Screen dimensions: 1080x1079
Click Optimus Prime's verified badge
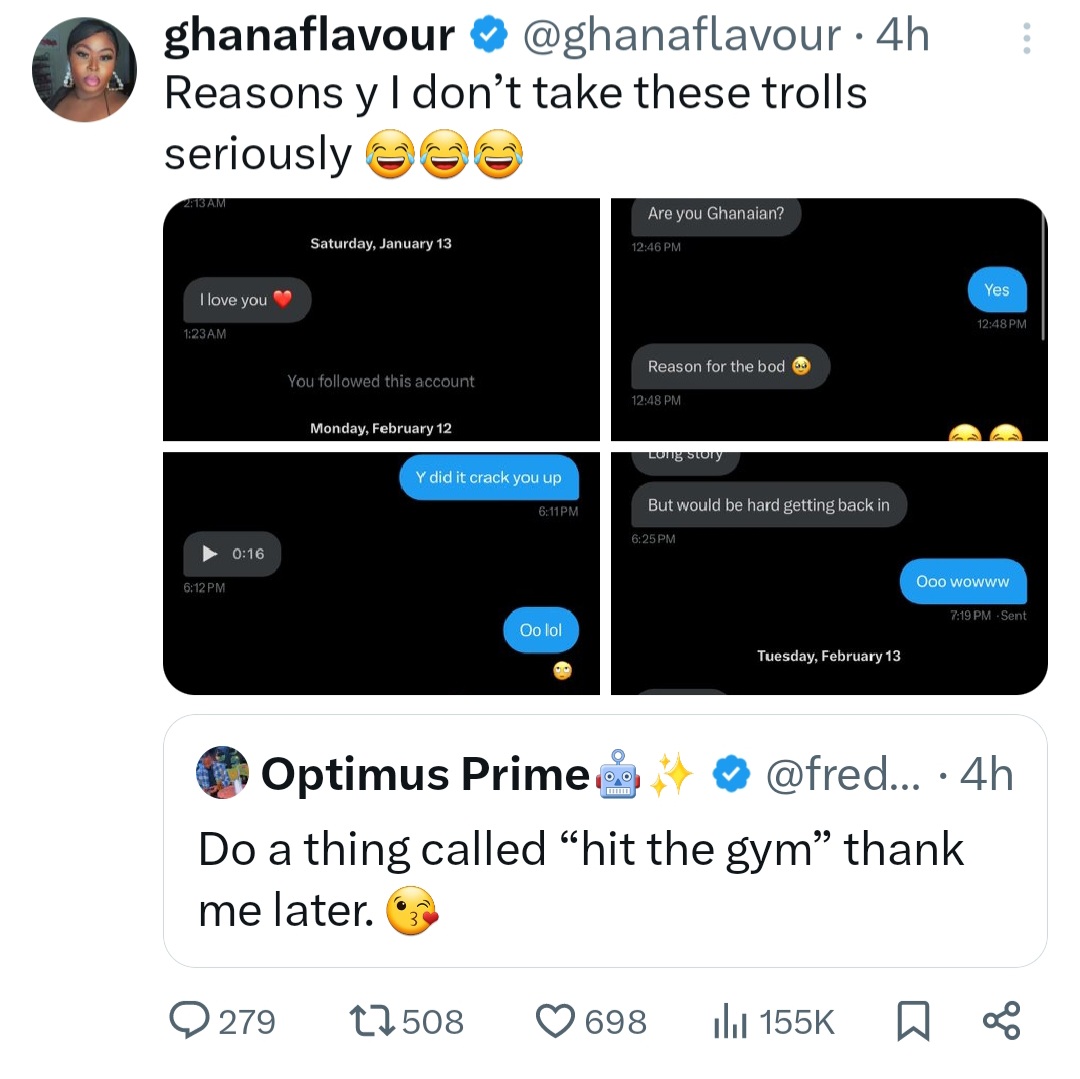click(x=733, y=774)
